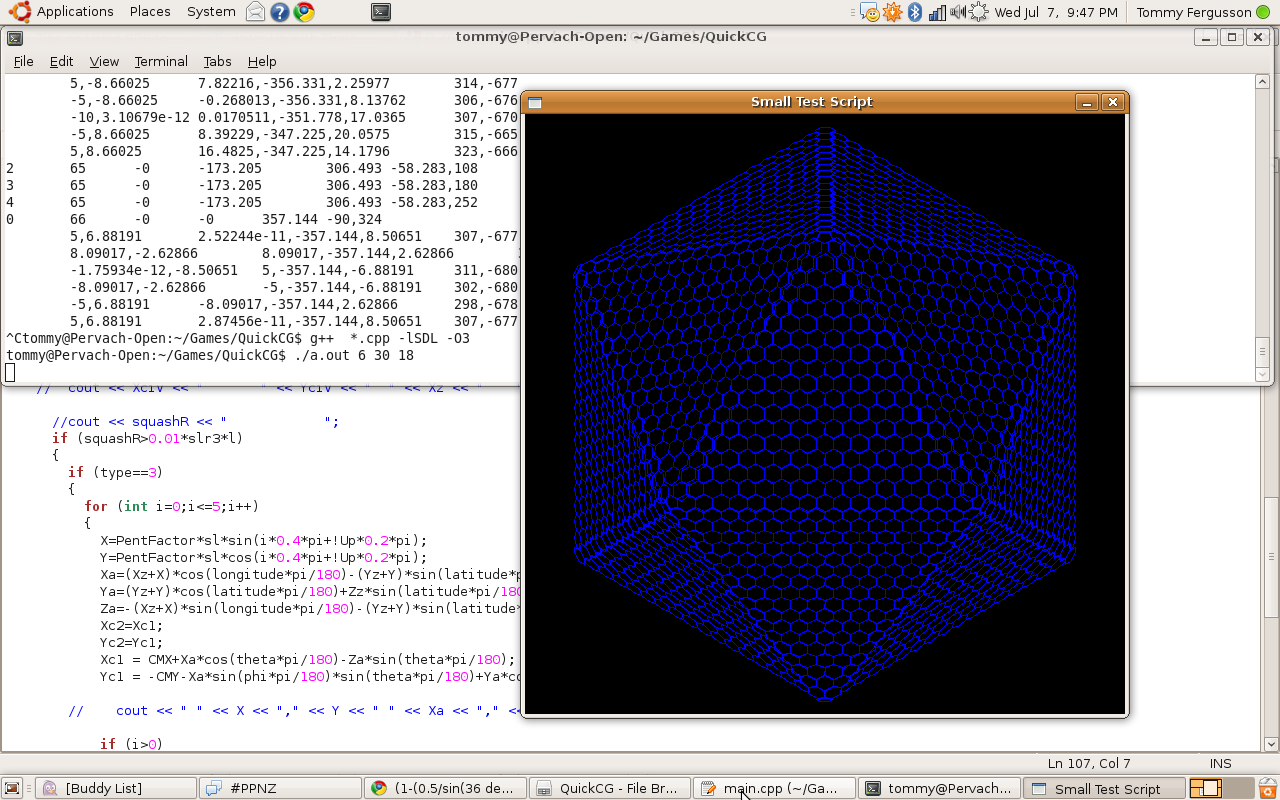Launch Google Chrome from the top panel
Image resolution: width=1280 pixels, height=800 pixels.
click(x=304, y=12)
